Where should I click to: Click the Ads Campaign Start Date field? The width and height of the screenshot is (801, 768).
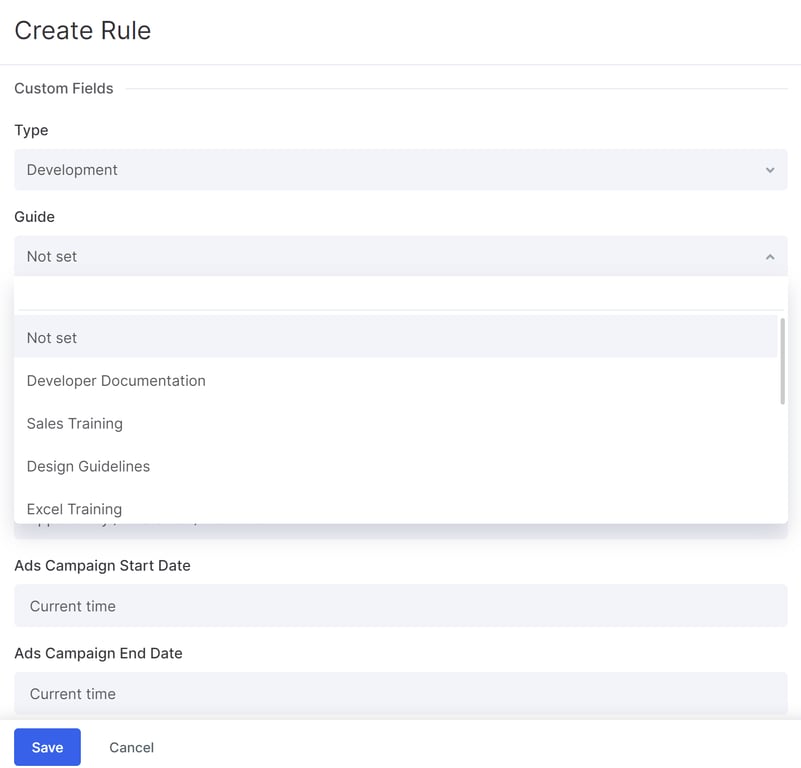[400, 606]
